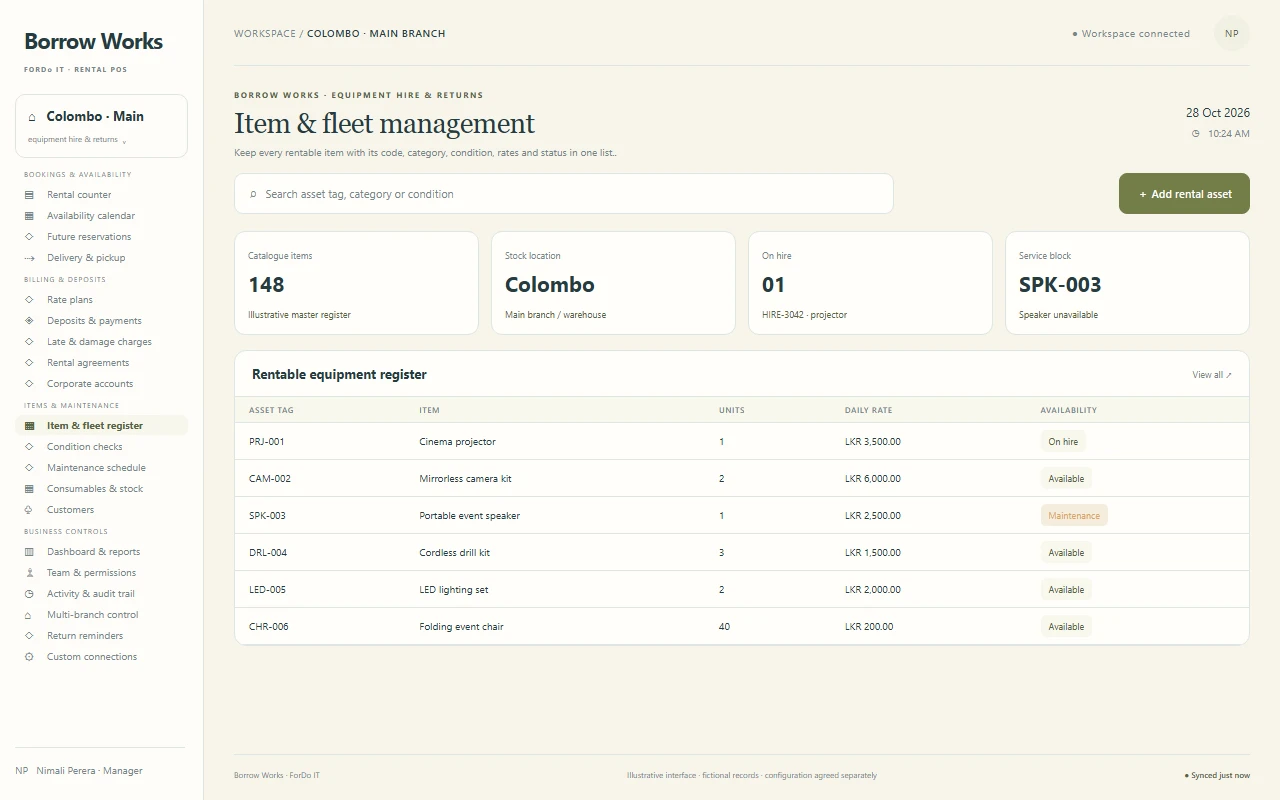Click the Activity & audit trail clock icon
Image resolution: width=1280 pixels, height=800 pixels.
click(29, 594)
